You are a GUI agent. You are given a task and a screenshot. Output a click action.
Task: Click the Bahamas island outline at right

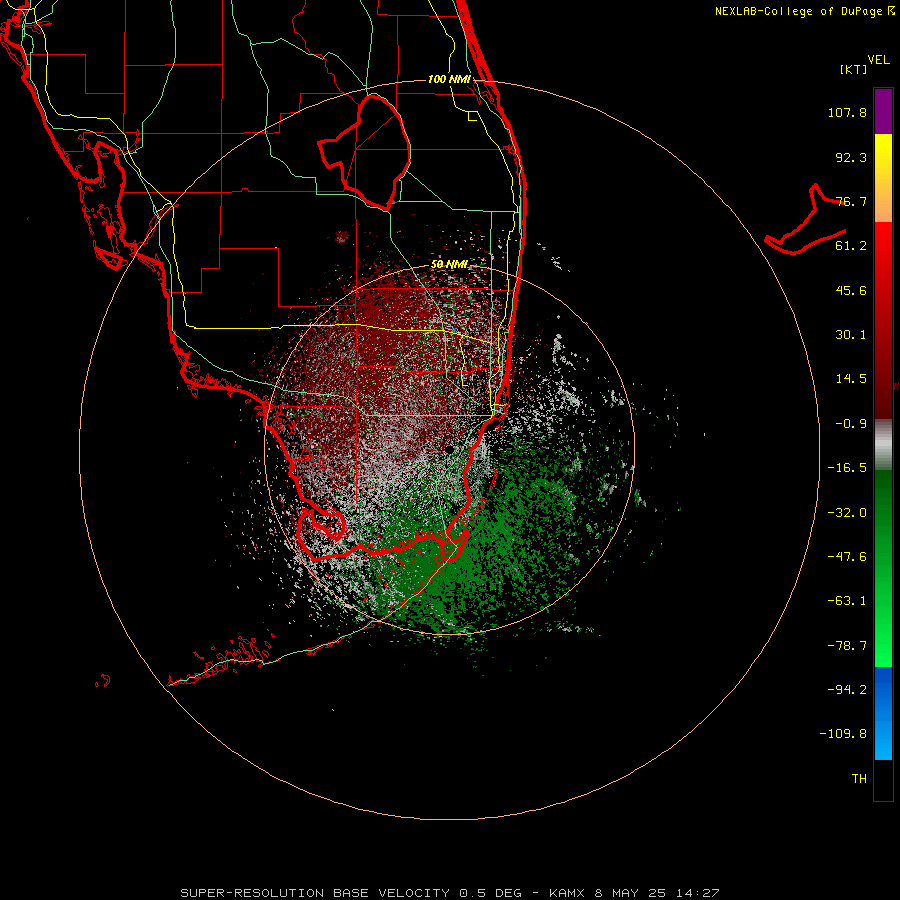click(806, 219)
